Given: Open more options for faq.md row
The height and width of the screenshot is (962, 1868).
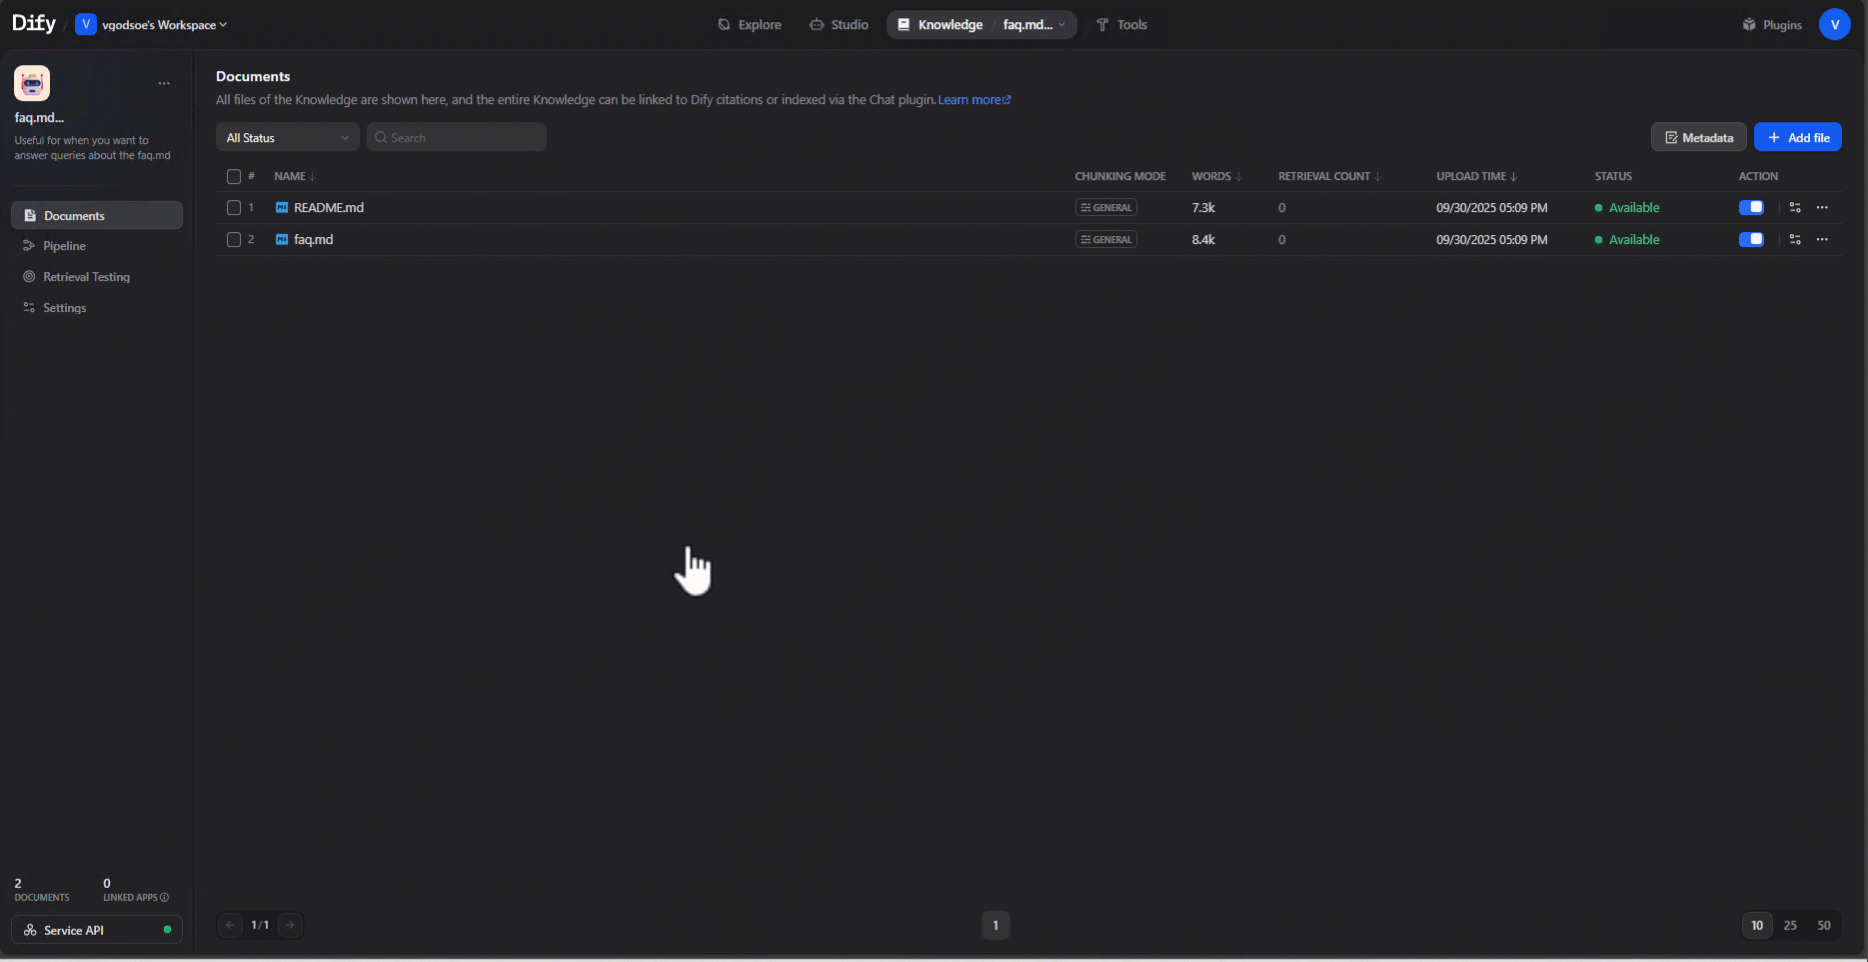Looking at the screenshot, I should (1822, 240).
